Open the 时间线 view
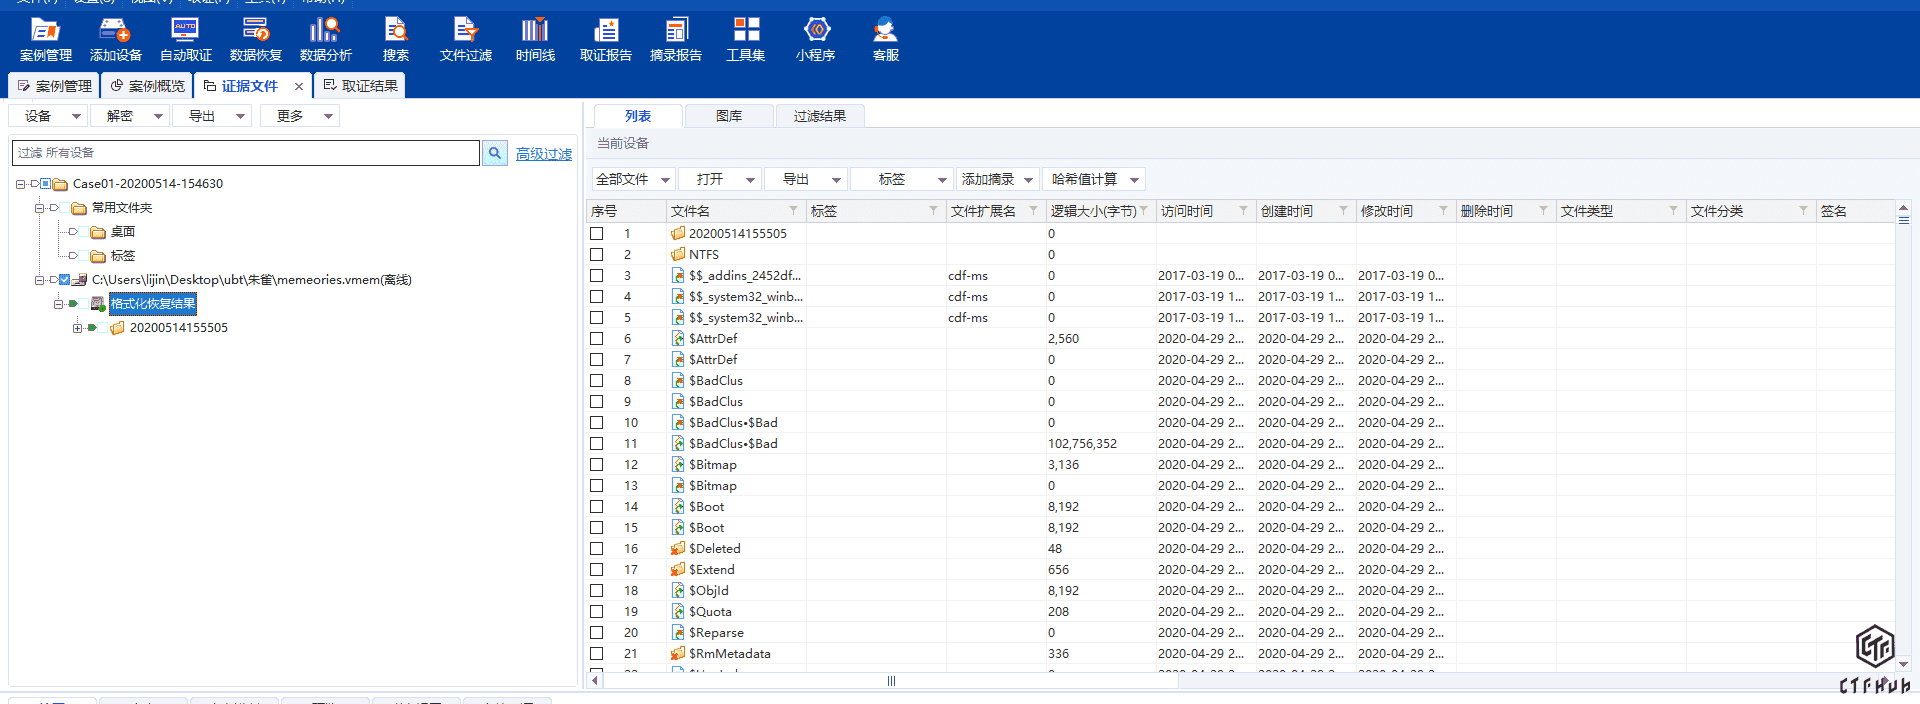Viewport: 1920px width, 704px height. [535, 39]
